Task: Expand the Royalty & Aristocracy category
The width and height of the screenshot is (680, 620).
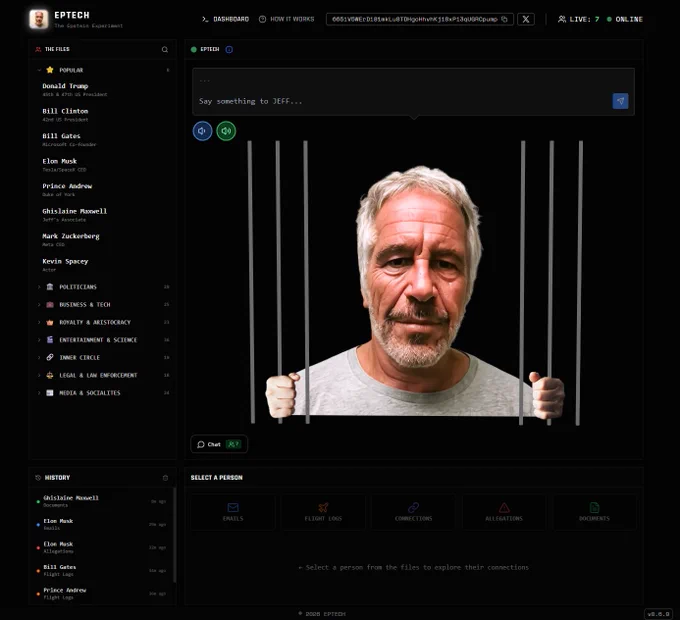Action: [x=103, y=322]
